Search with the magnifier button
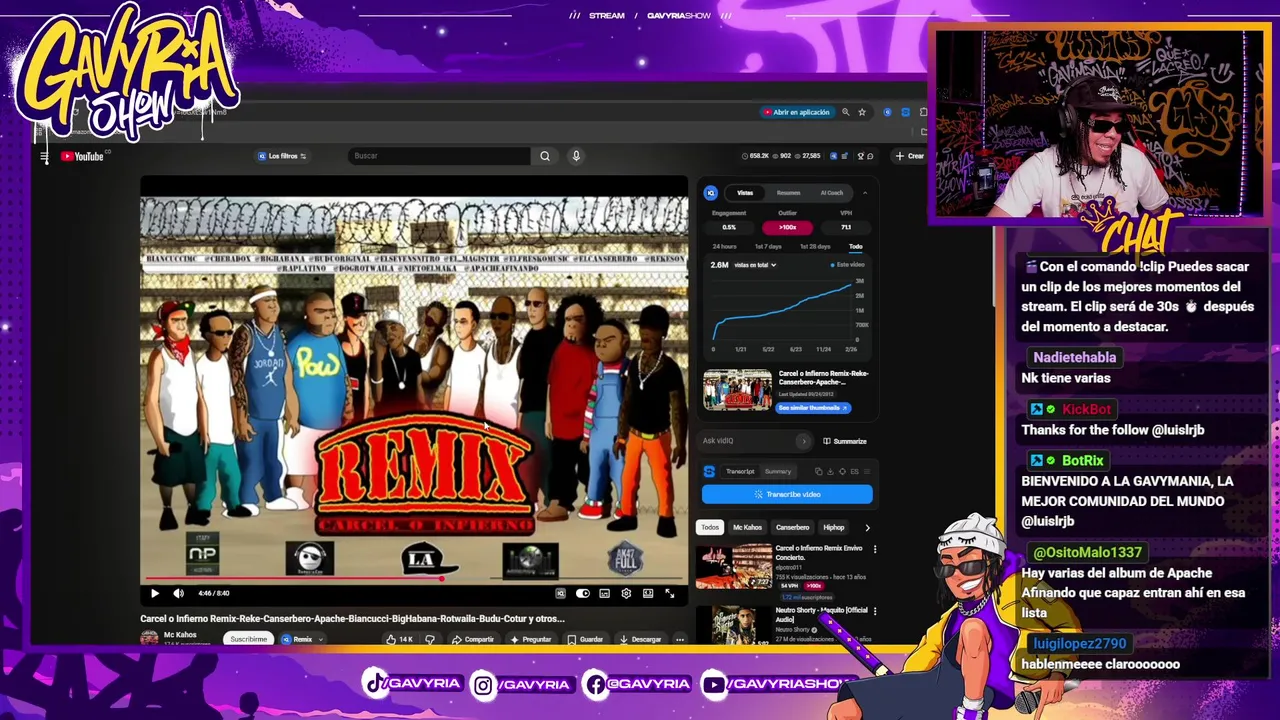Screen dimensions: 1280x720 [545, 156]
